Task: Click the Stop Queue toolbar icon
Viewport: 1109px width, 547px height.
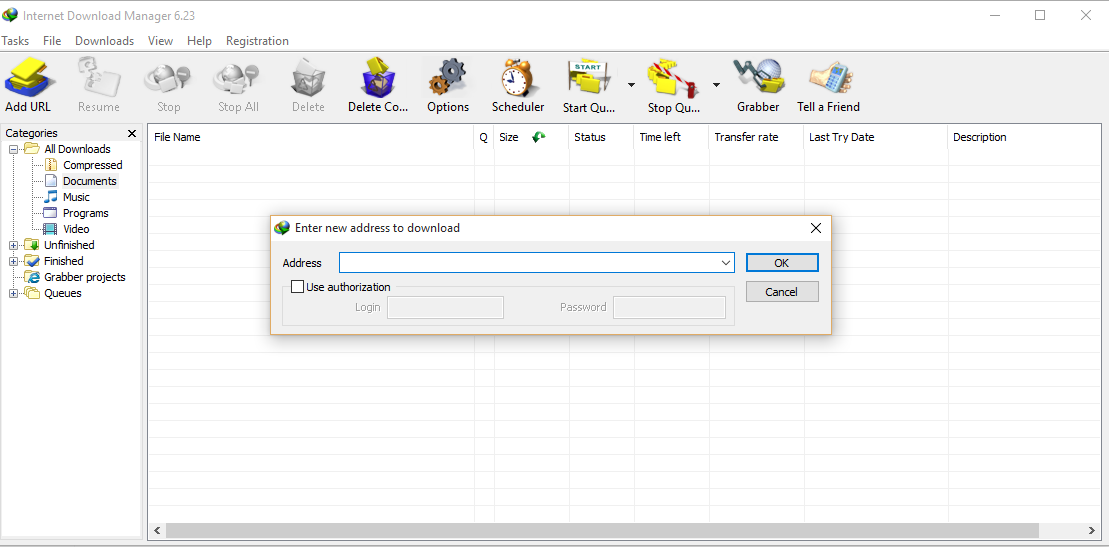Action: click(x=672, y=78)
